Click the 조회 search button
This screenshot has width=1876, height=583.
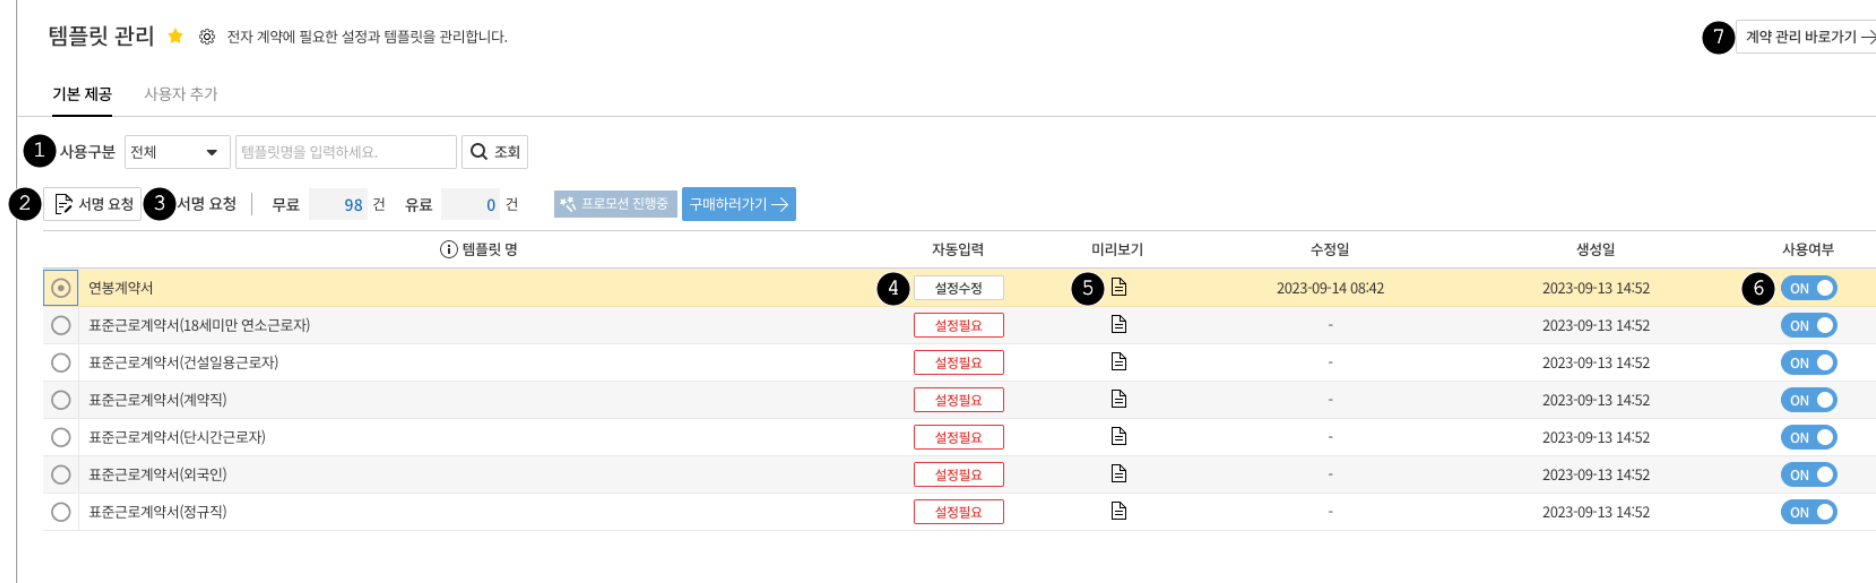(495, 152)
